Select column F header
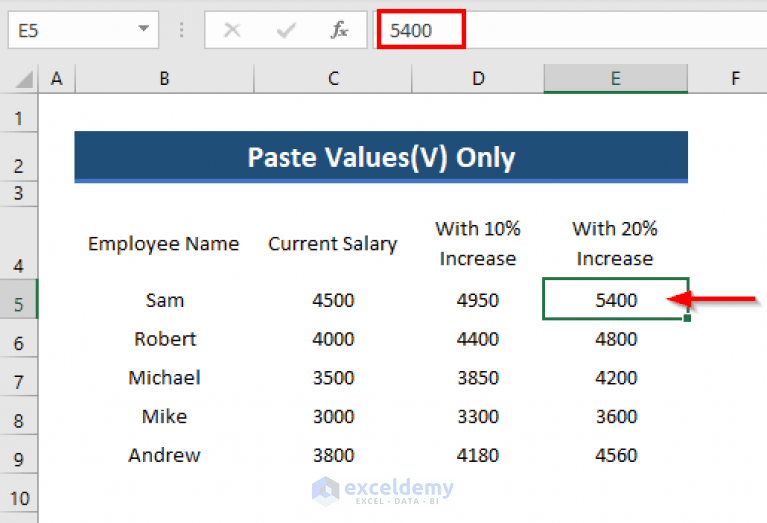The height and width of the screenshot is (523, 767). point(728,78)
